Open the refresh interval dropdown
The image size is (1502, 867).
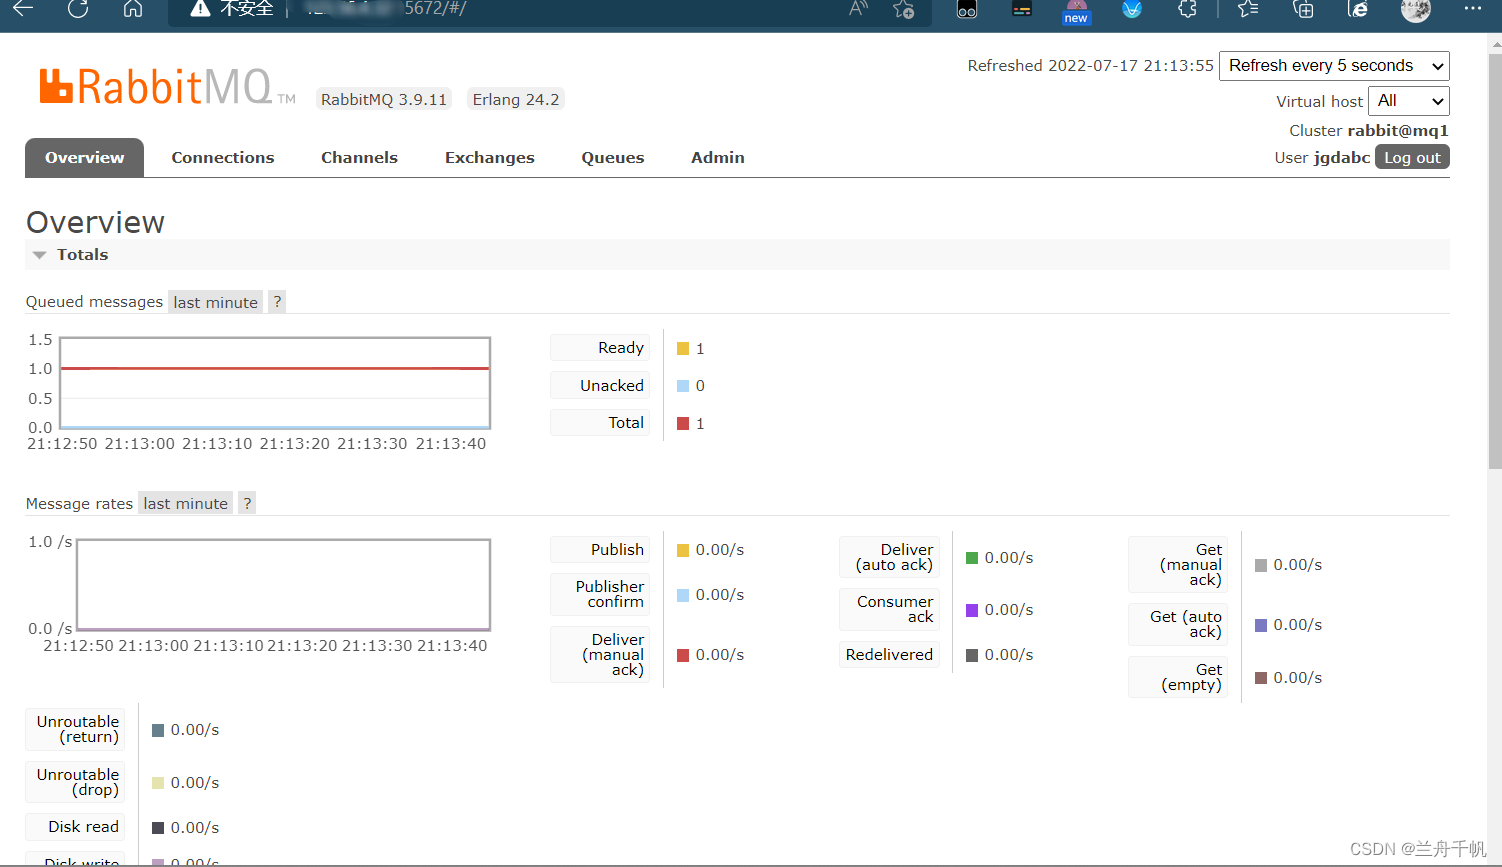1334,66
